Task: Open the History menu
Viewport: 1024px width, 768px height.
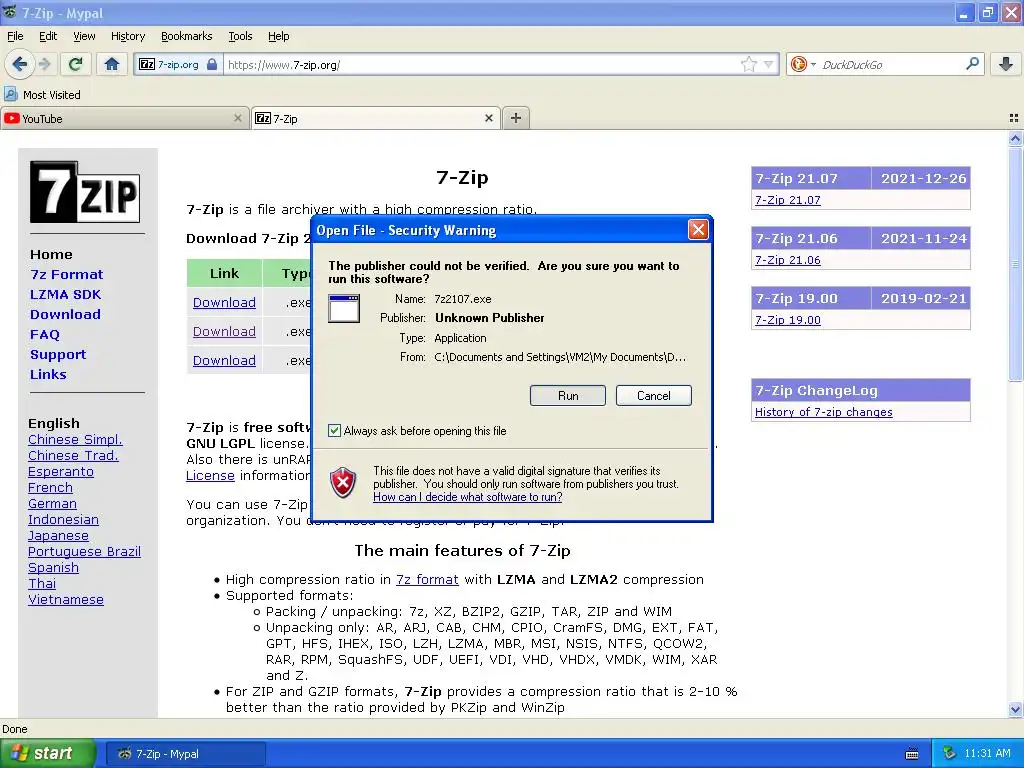Action: 127,36
